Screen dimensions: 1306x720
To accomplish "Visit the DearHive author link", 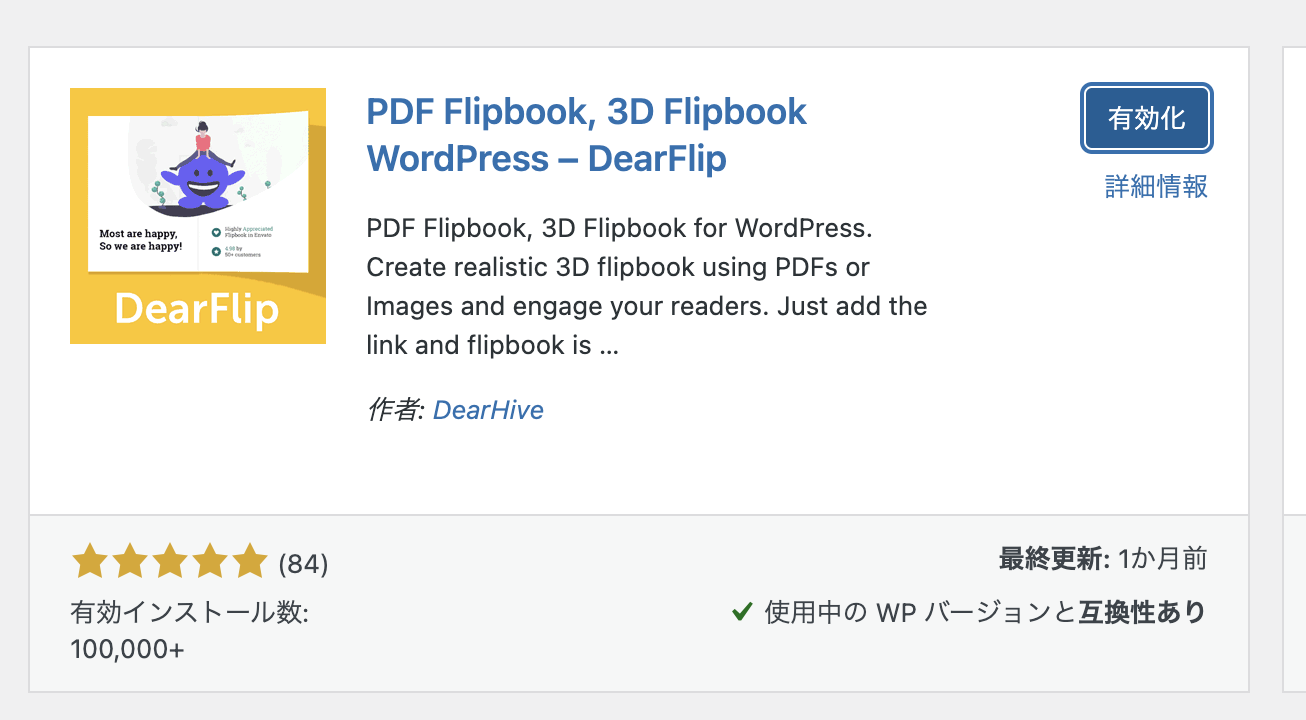I will pos(488,410).
